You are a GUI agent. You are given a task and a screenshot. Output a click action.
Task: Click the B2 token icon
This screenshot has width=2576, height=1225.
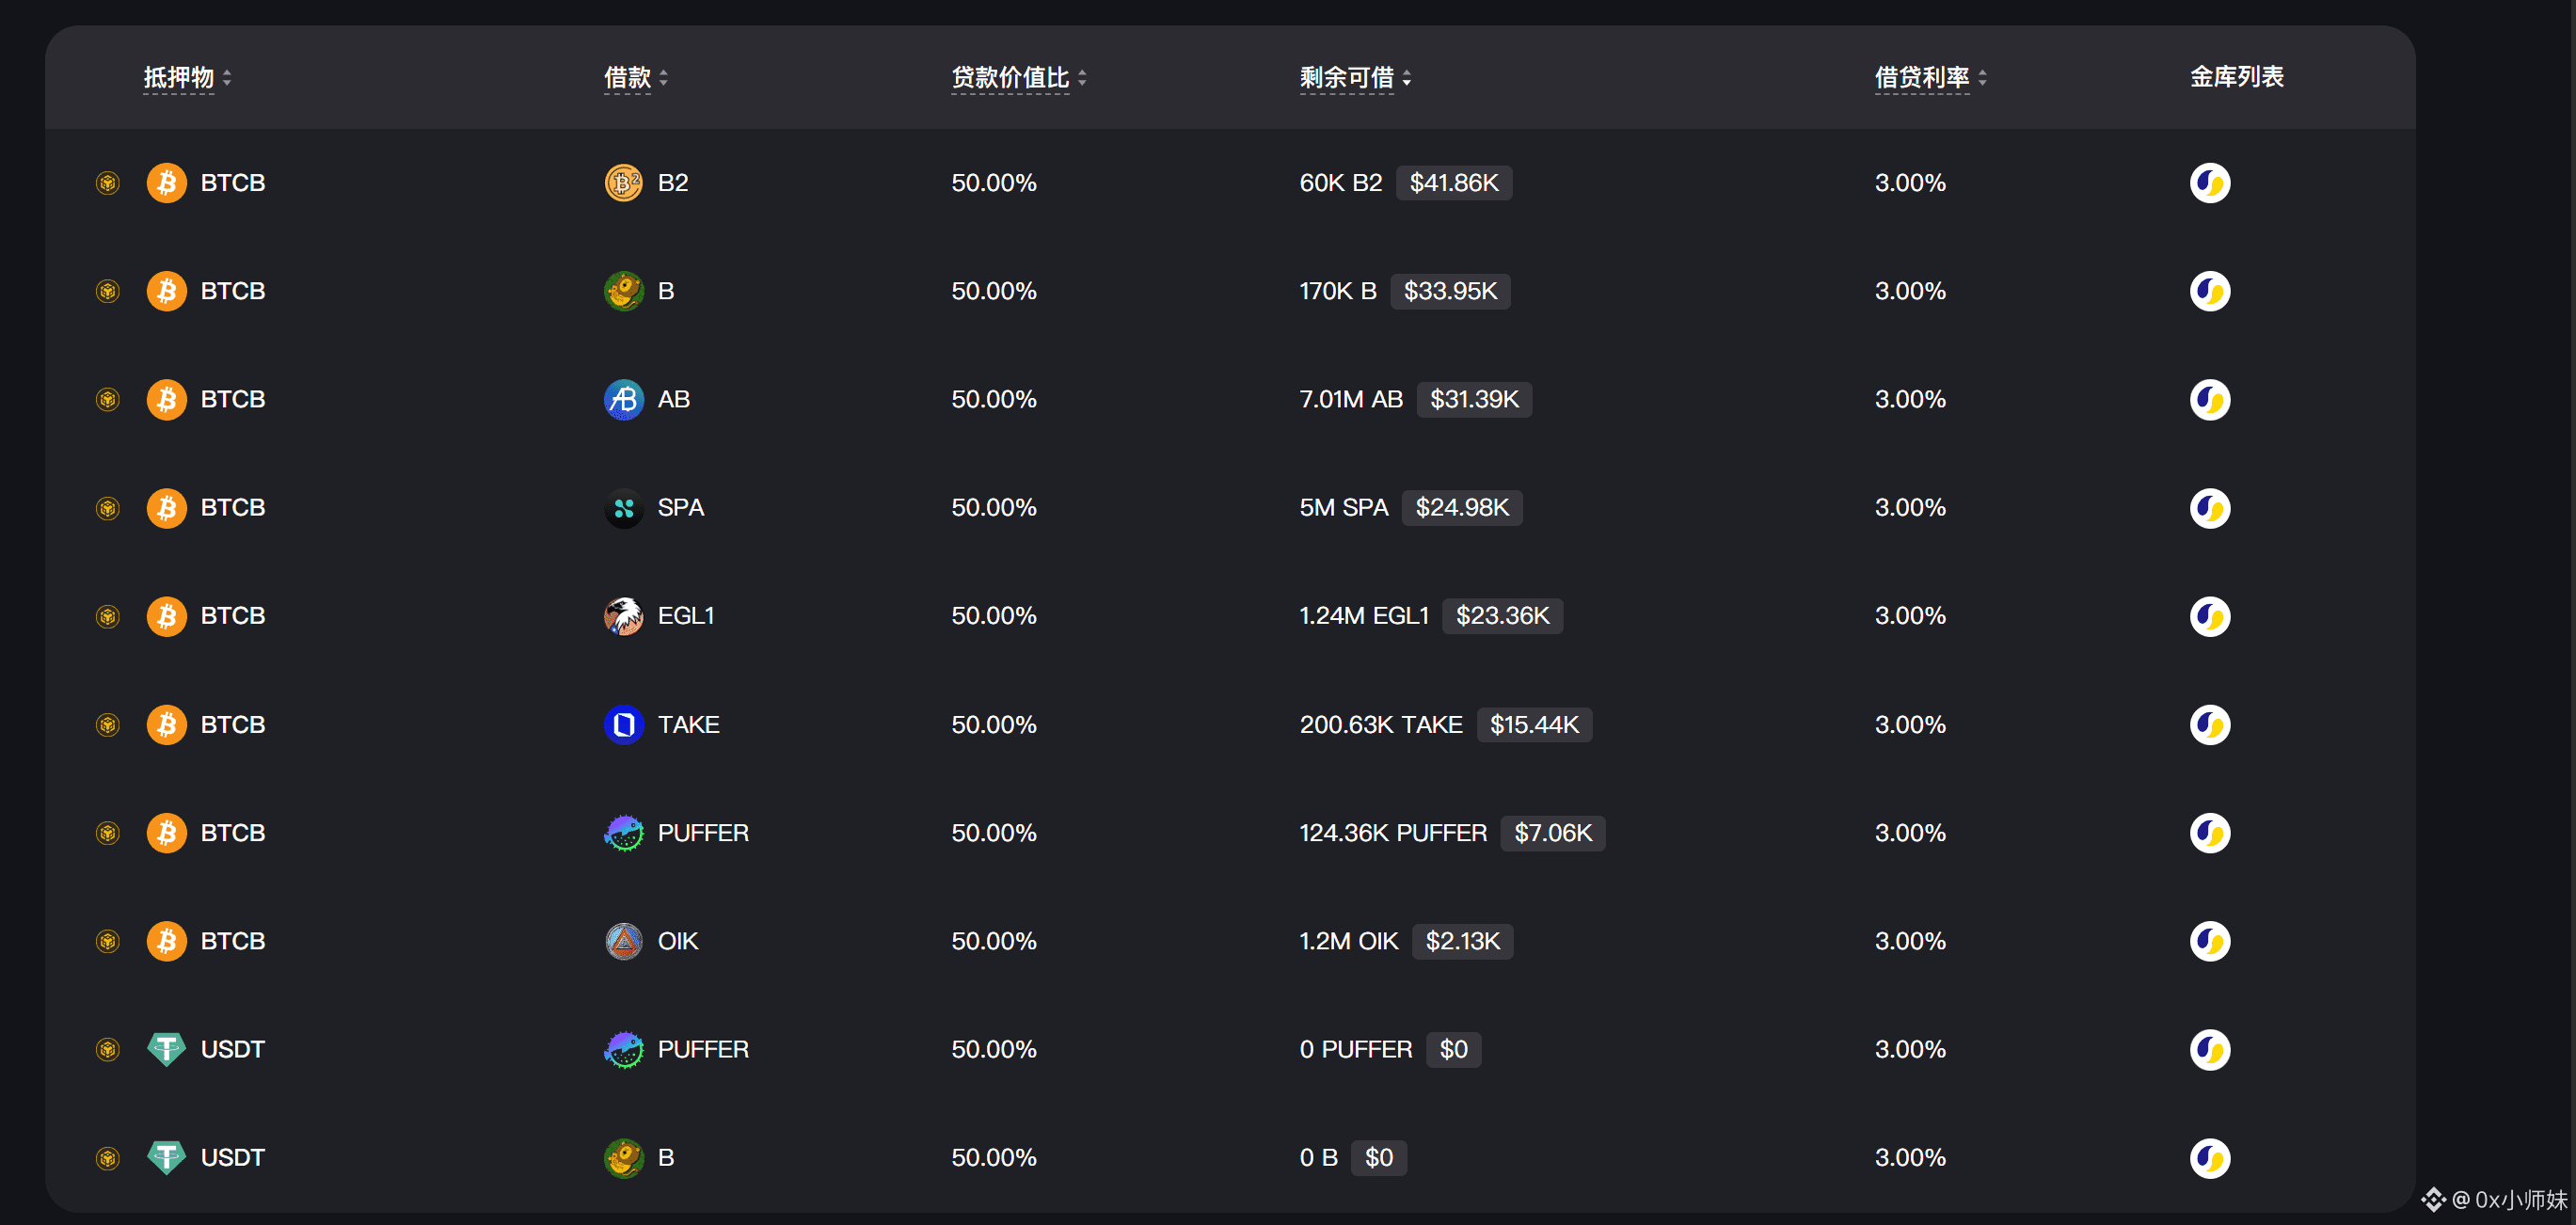tap(623, 183)
